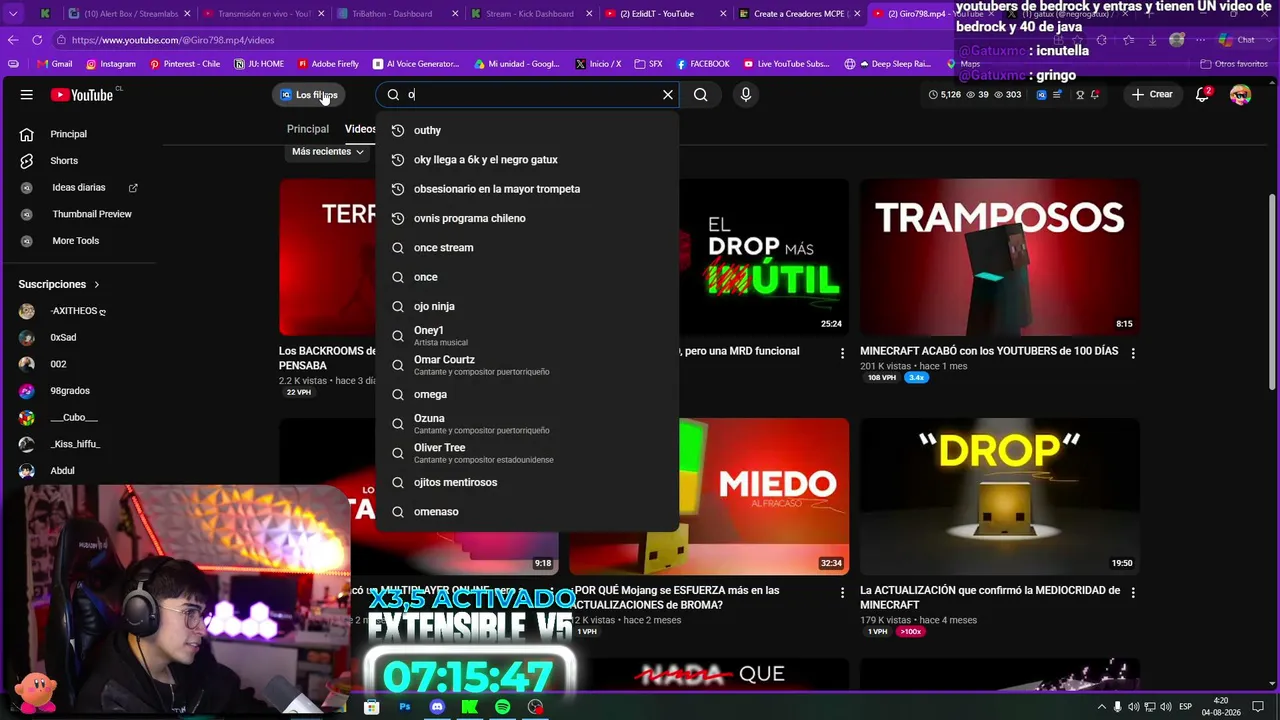This screenshot has width=1280, height=720.
Task: Open the account avatar menu
Action: [1241, 95]
